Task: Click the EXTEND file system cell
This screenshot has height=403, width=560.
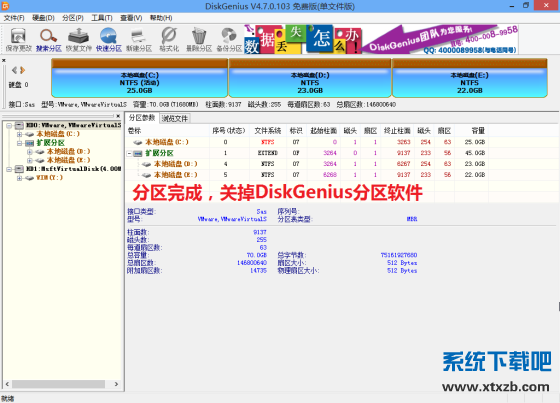Action: tap(268, 153)
